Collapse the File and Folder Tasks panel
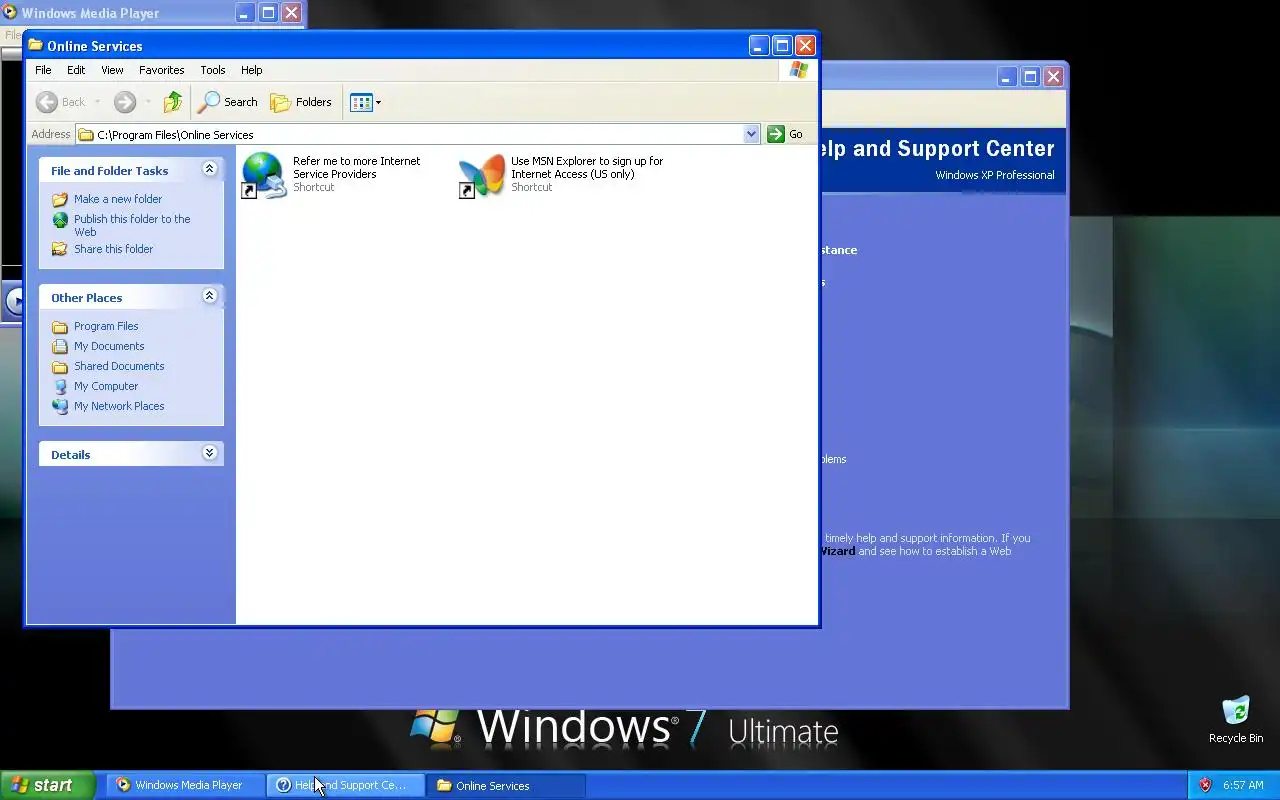Image resolution: width=1280 pixels, height=800 pixels. tap(209, 169)
